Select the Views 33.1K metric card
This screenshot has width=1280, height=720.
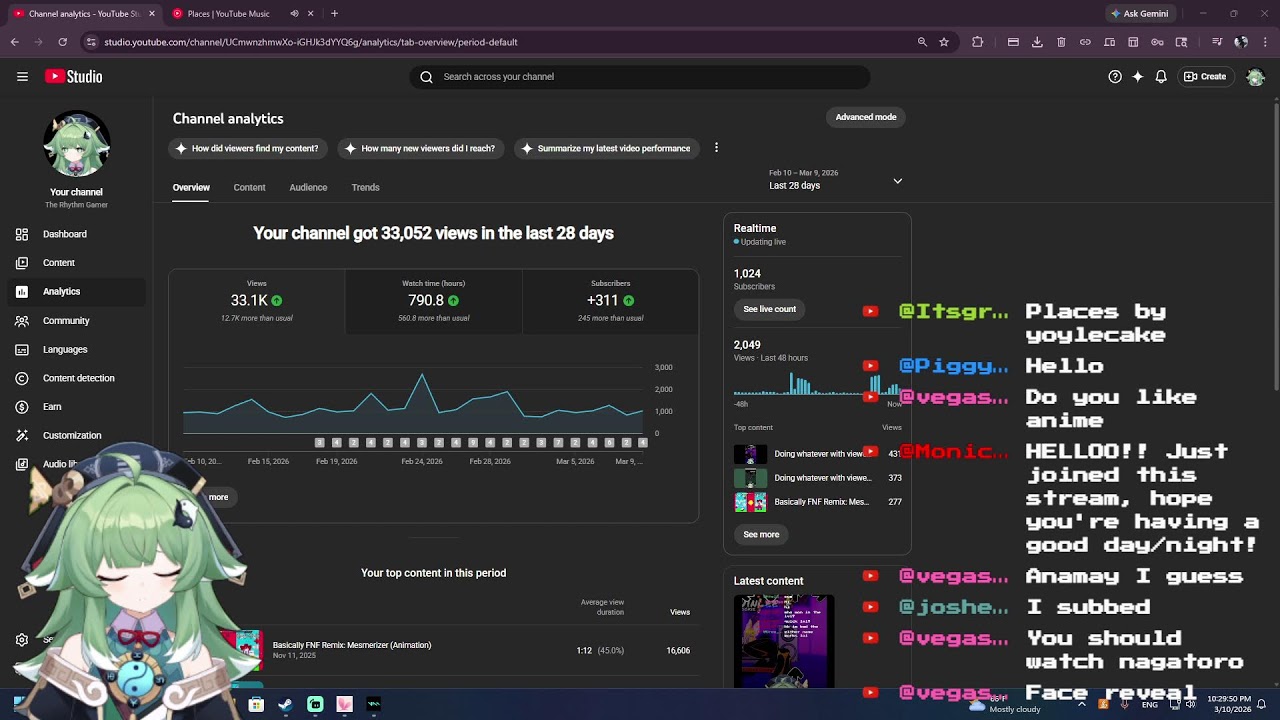click(x=257, y=301)
